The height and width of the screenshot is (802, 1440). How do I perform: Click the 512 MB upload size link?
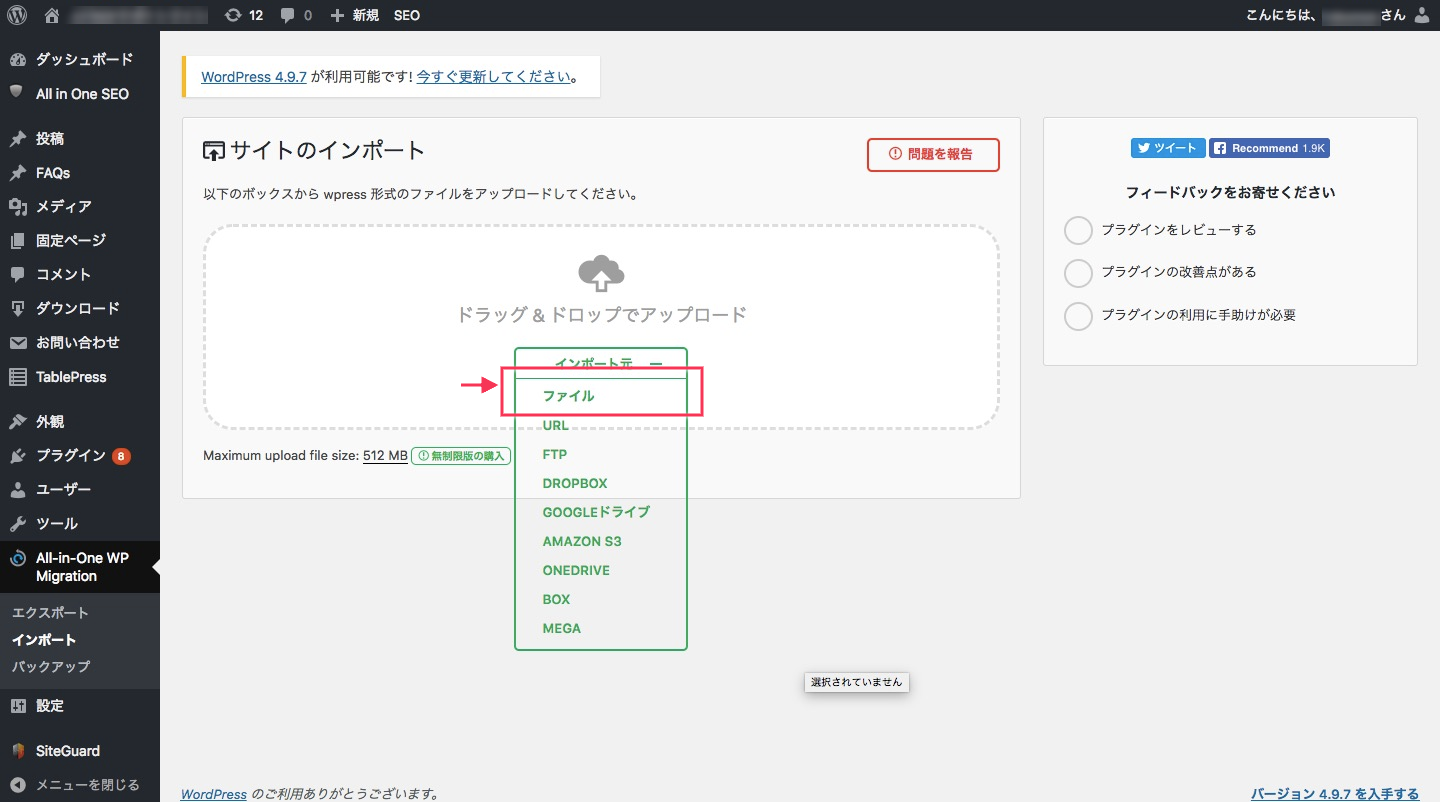(385, 455)
